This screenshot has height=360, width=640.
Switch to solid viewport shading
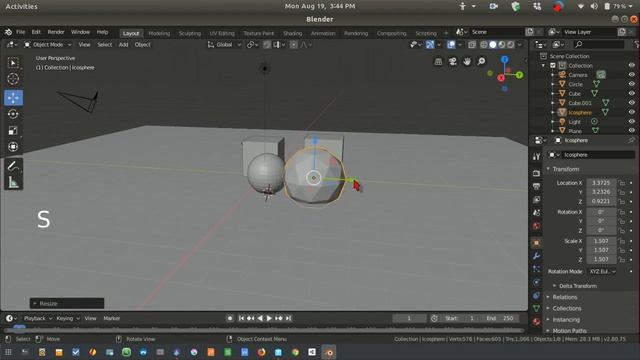tap(493, 45)
